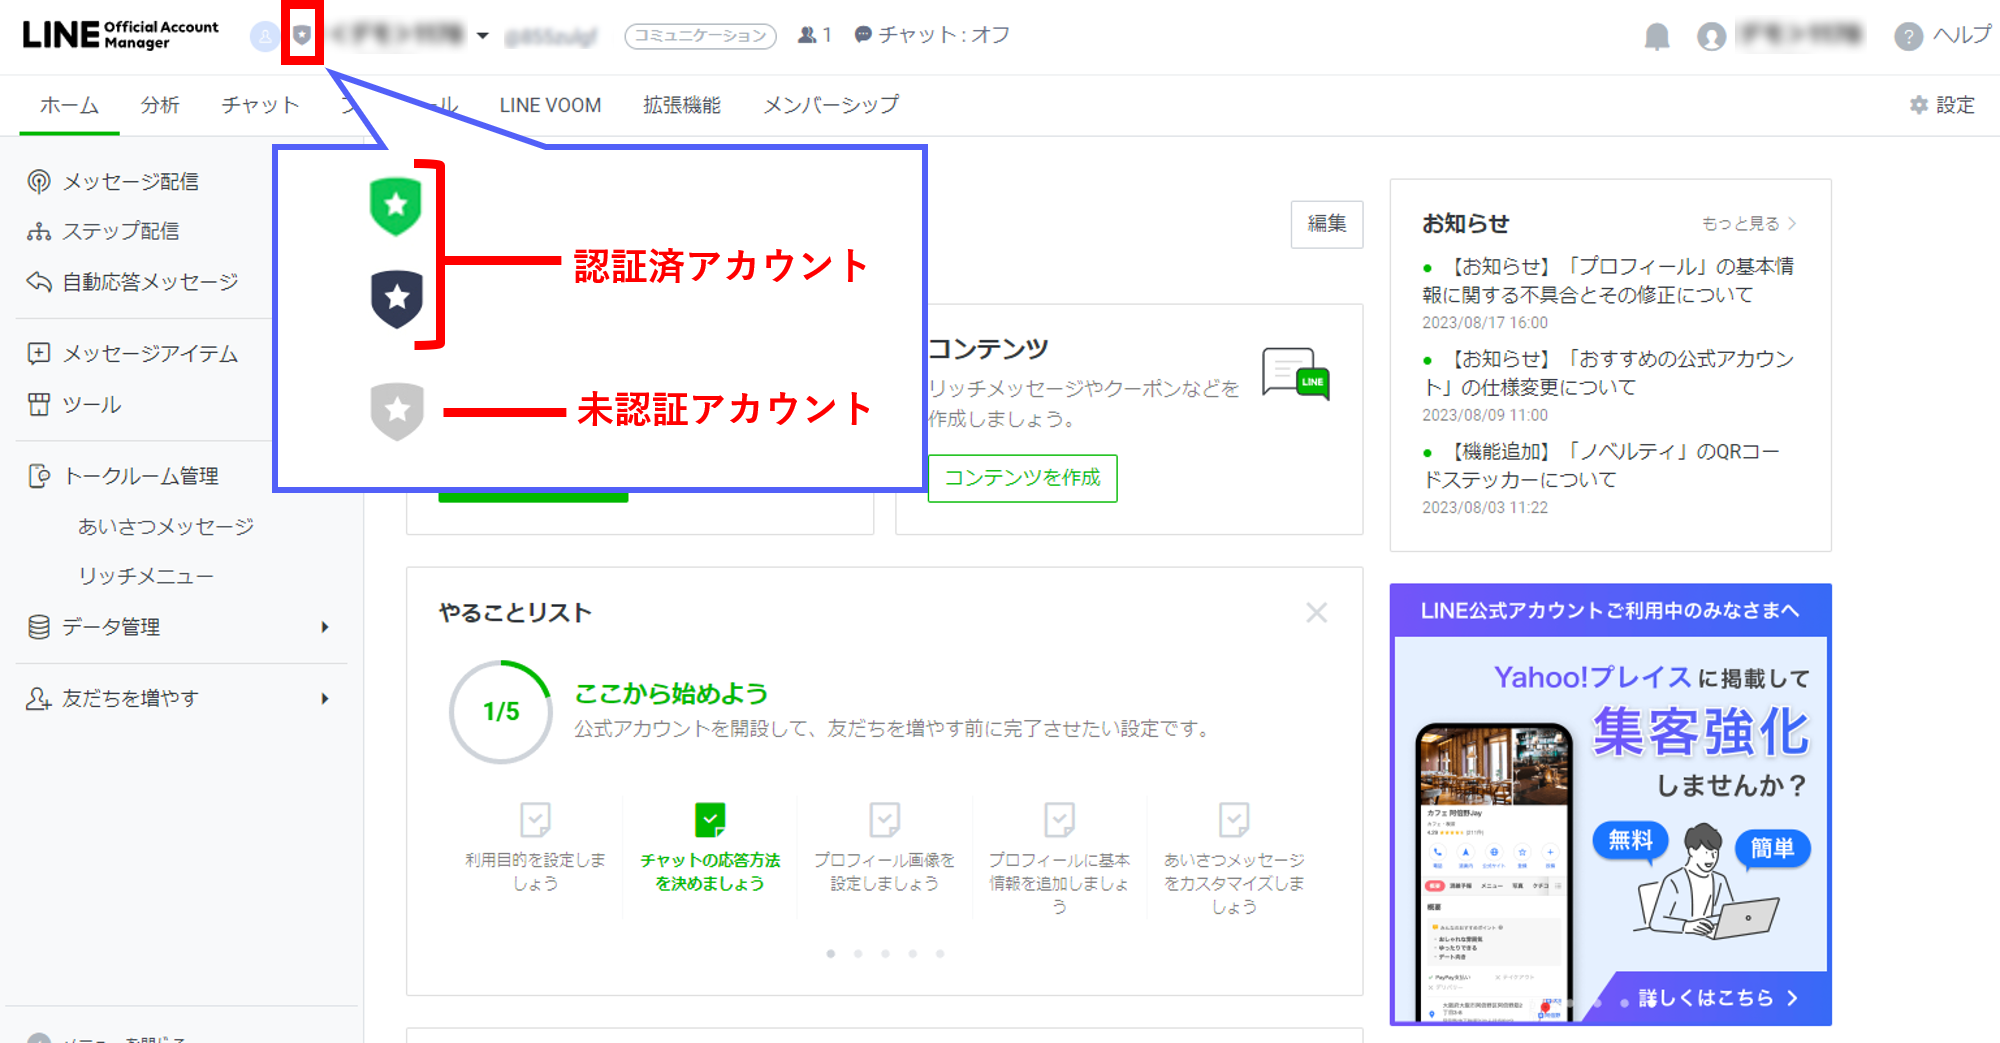This screenshot has width=2000, height=1043.
Task: Close the やることリスト panel
Action: pos(1316,612)
